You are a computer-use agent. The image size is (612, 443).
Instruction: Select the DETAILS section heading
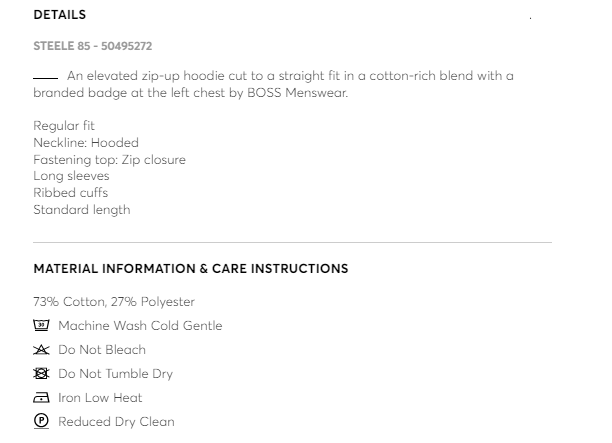(60, 15)
